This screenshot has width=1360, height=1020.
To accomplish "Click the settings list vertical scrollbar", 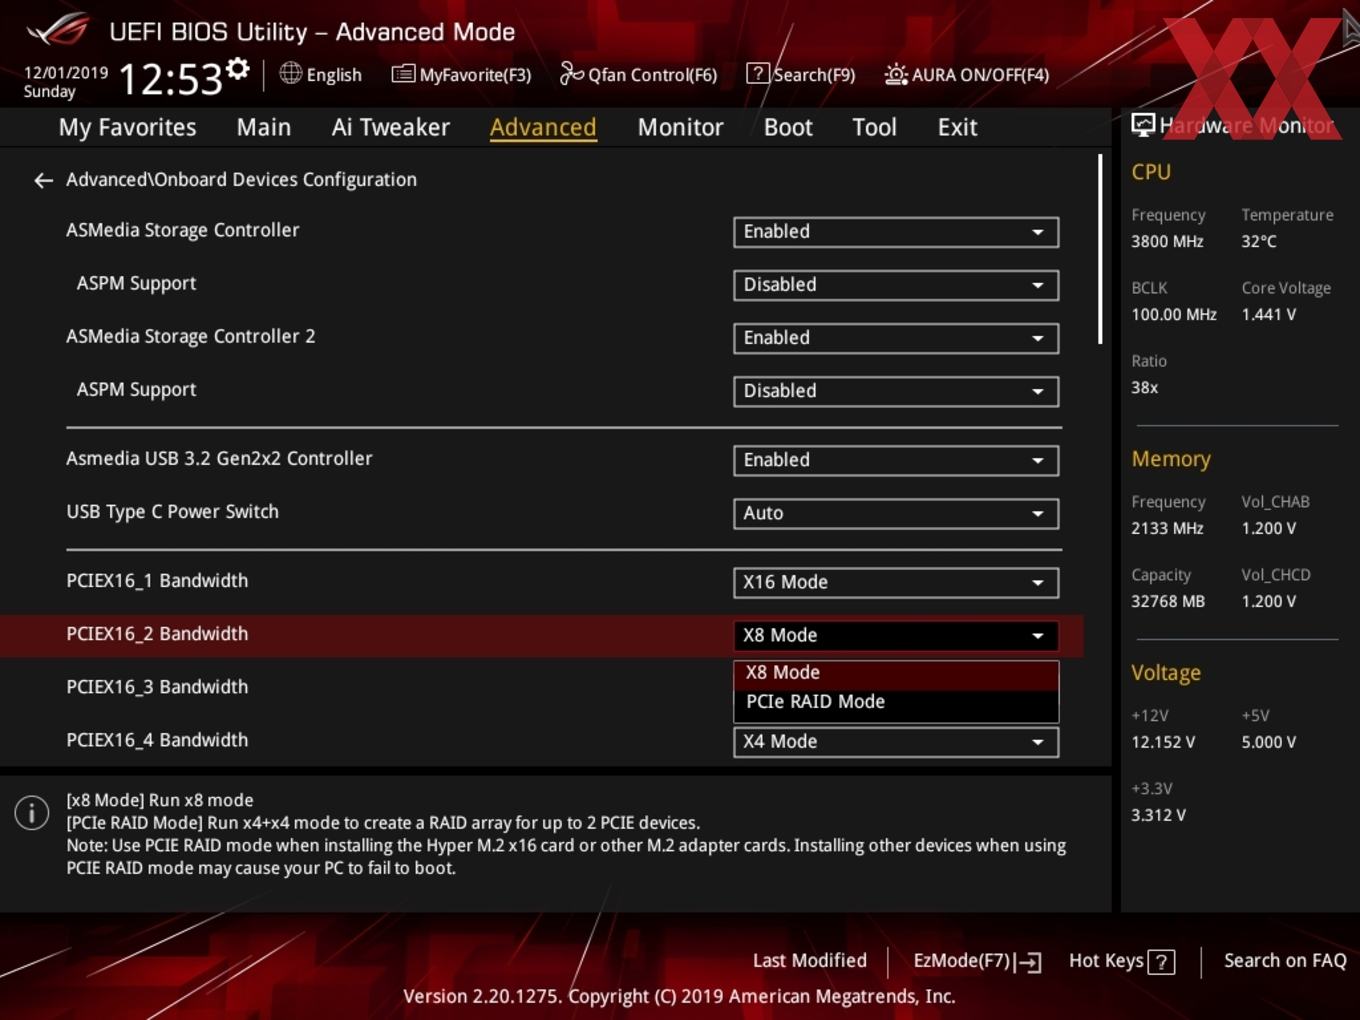I will coord(1100,249).
